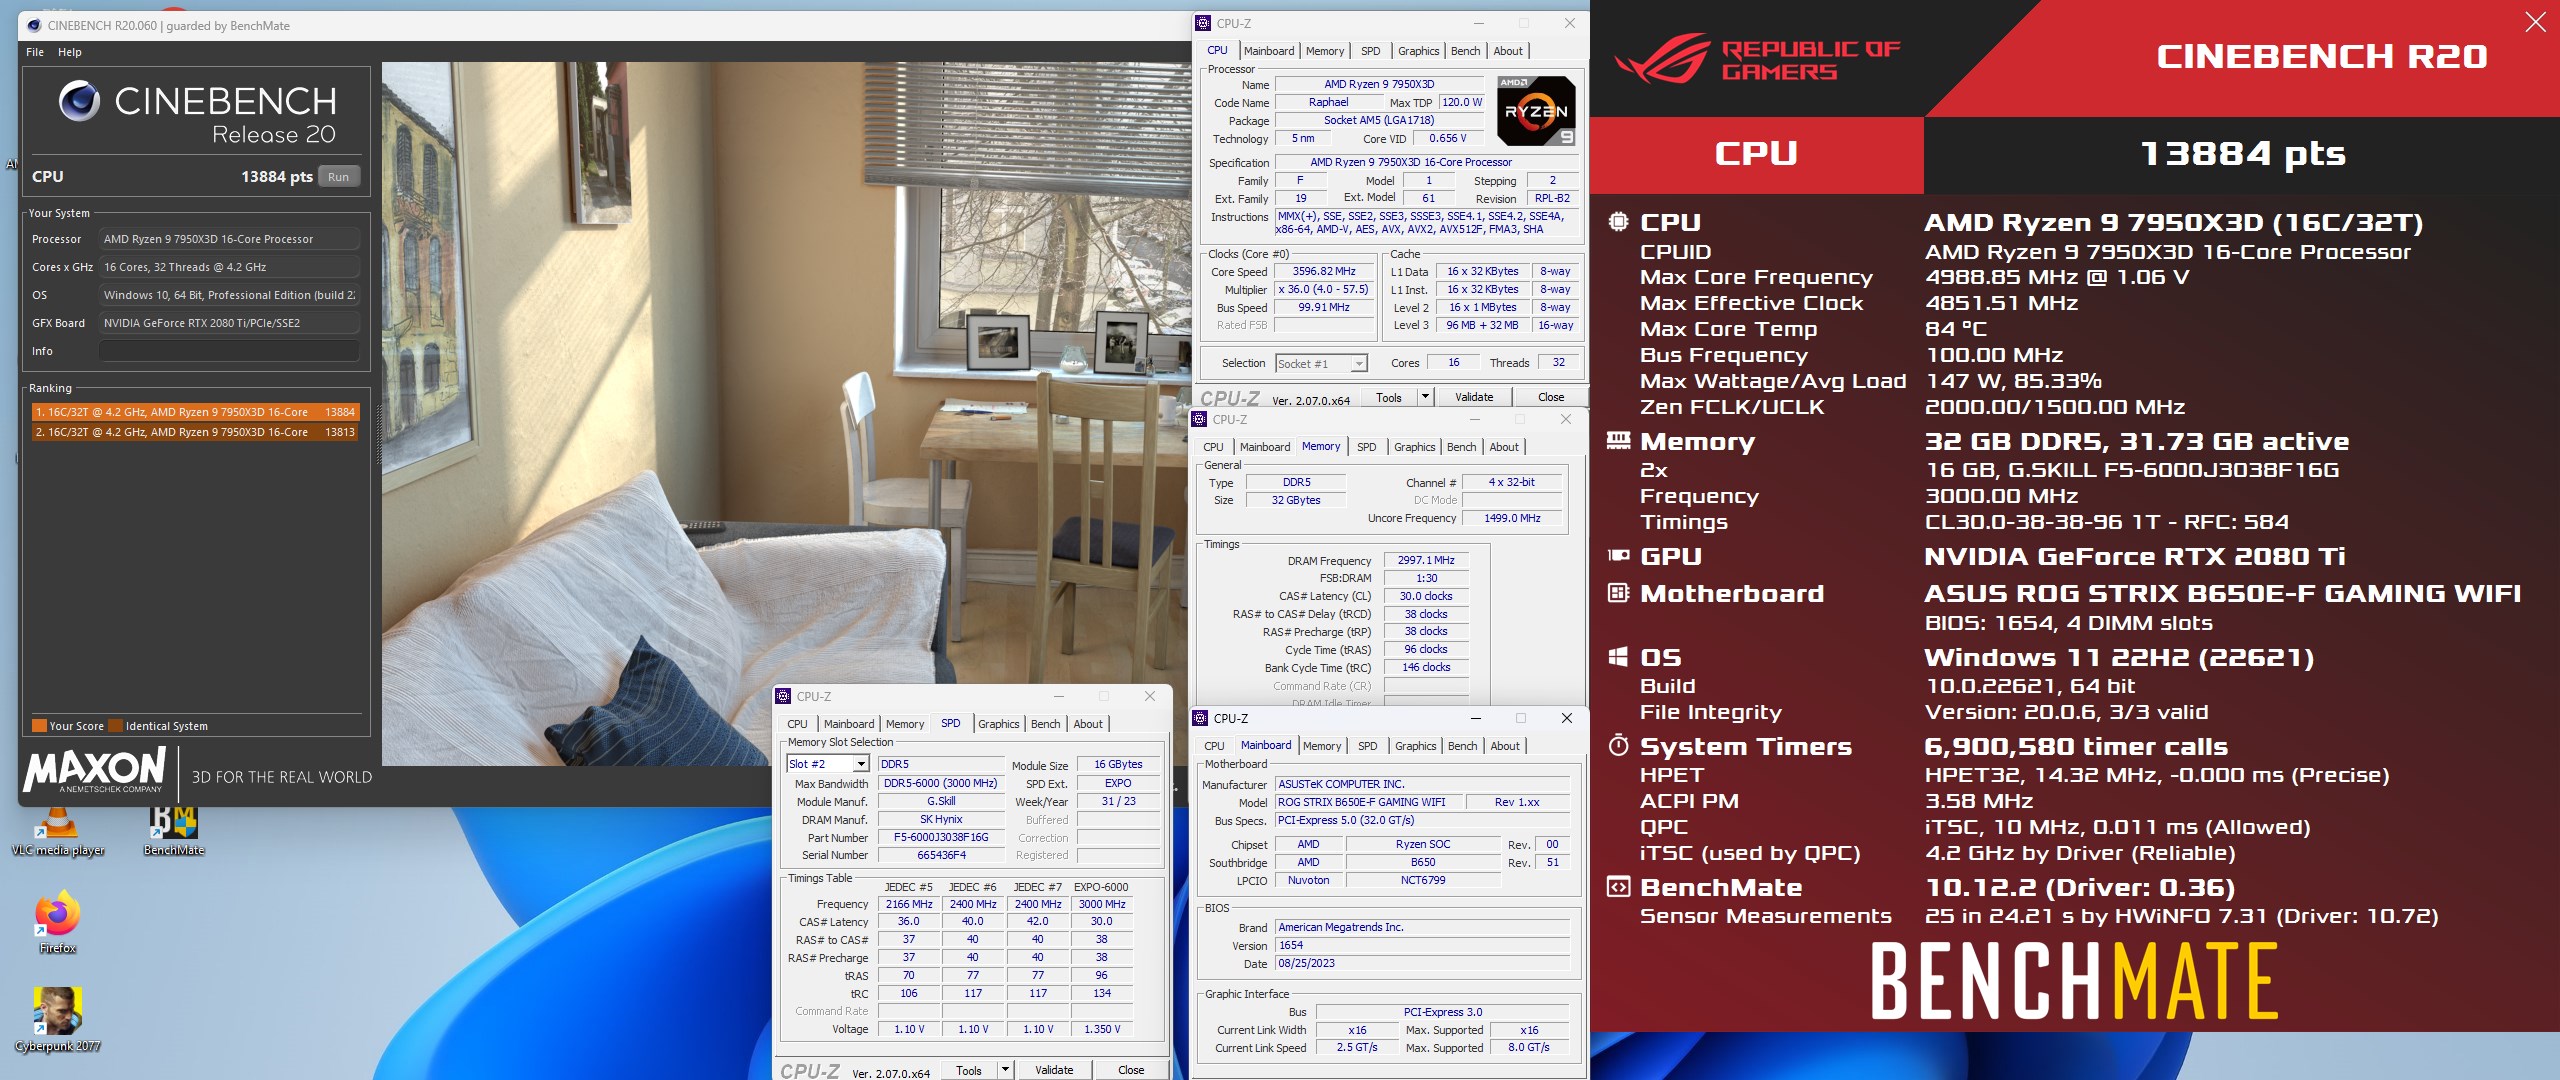Click Validate in top CPU-Z window
The height and width of the screenshot is (1080, 2560).
1473,397
